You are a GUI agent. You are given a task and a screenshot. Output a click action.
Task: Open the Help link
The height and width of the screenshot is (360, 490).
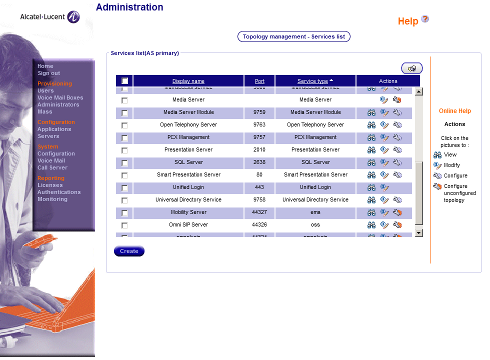[x=408, y=21]
